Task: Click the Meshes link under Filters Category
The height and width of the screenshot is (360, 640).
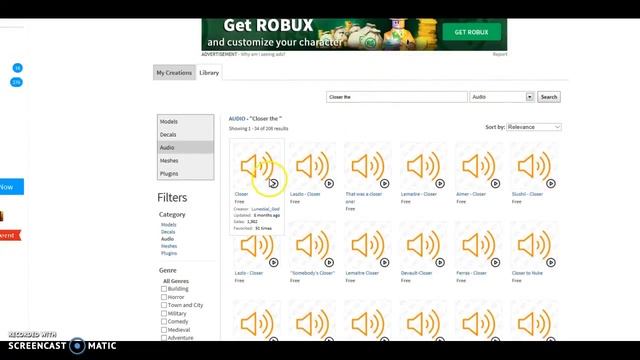Action: pyautogui.click(x=169, y=246)
